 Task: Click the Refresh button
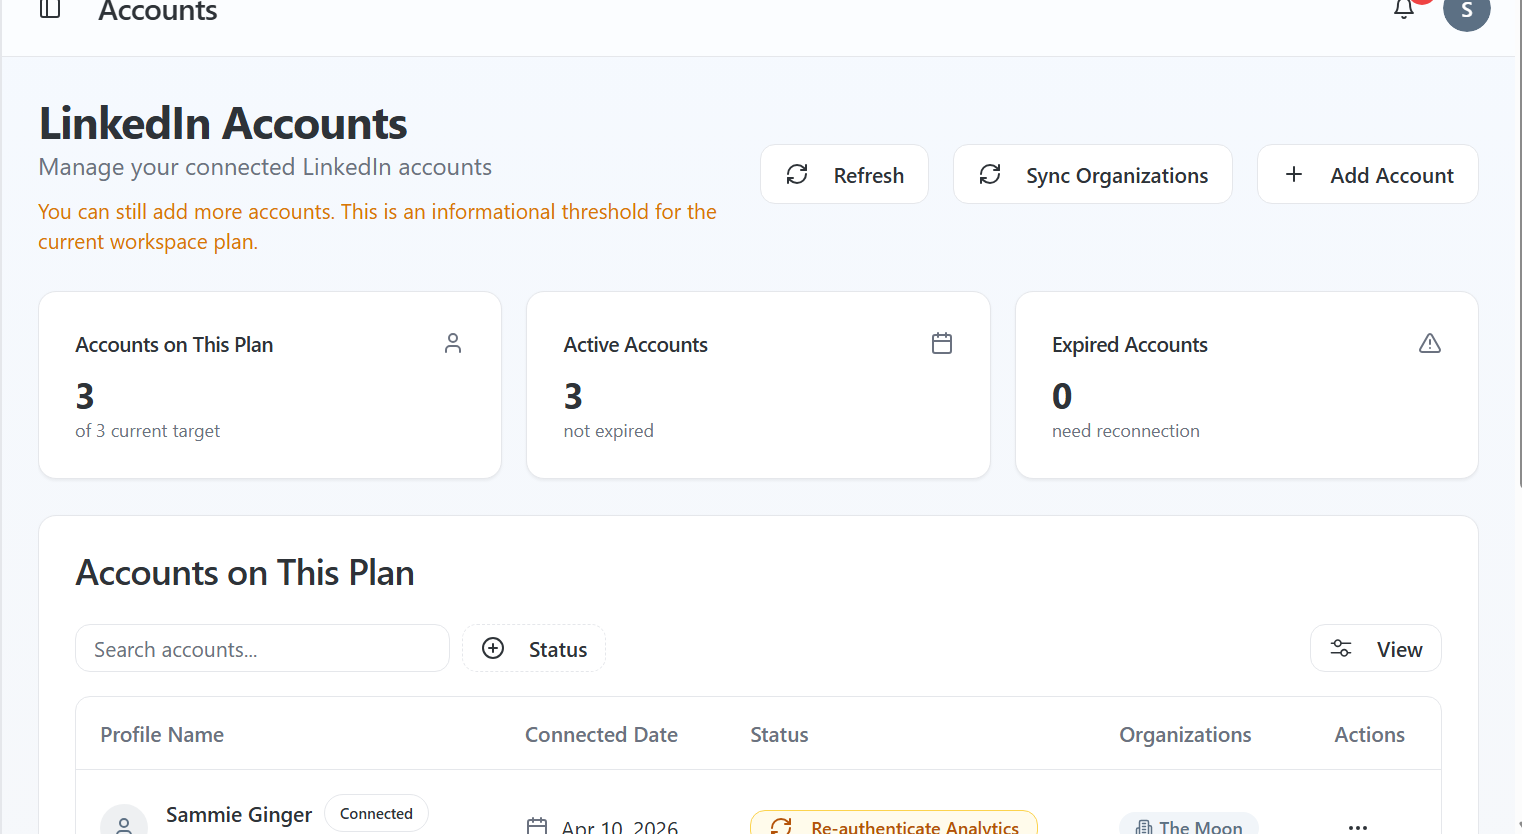click(x=844, y=175)
